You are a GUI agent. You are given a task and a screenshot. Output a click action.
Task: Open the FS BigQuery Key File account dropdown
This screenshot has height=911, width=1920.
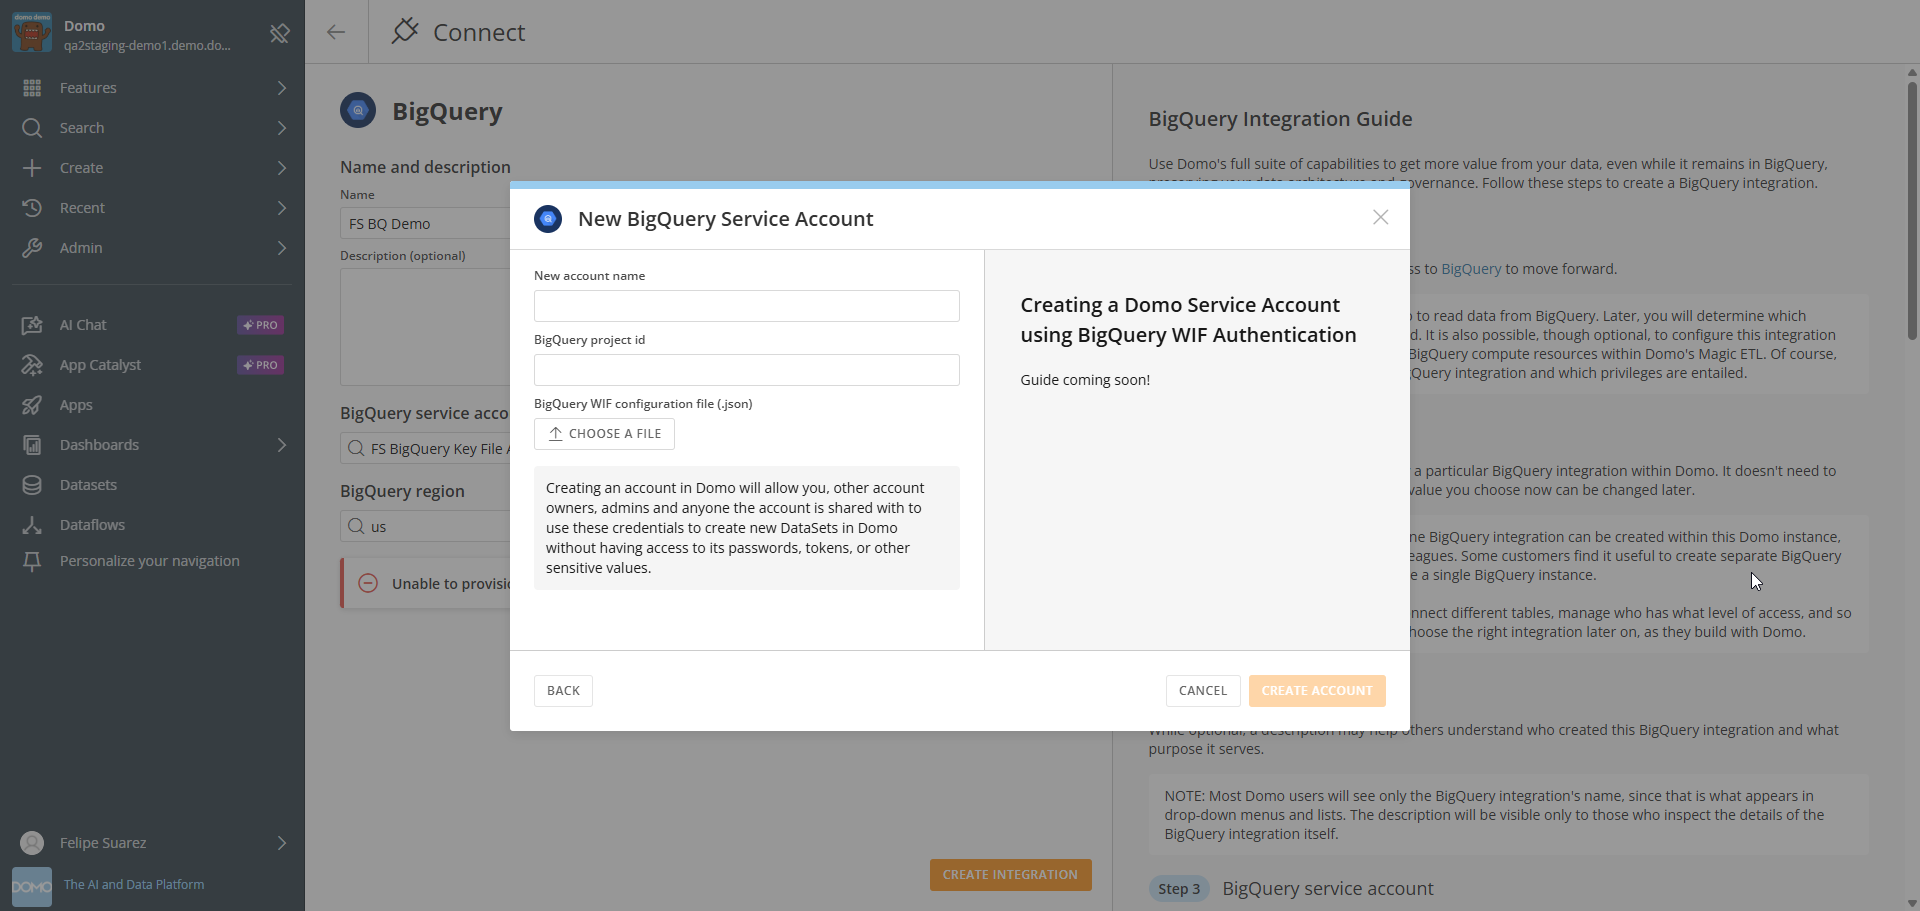click(426, 448)
